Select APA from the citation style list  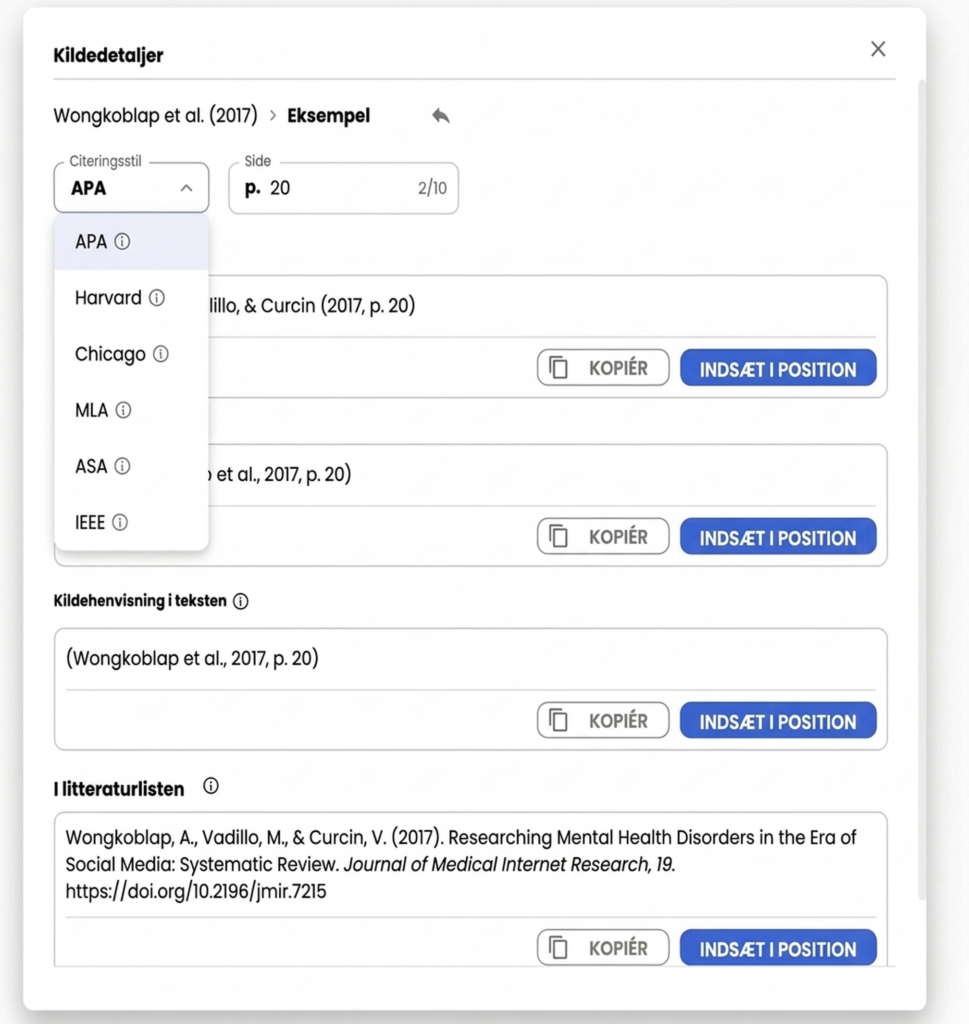tap(131, 242)
